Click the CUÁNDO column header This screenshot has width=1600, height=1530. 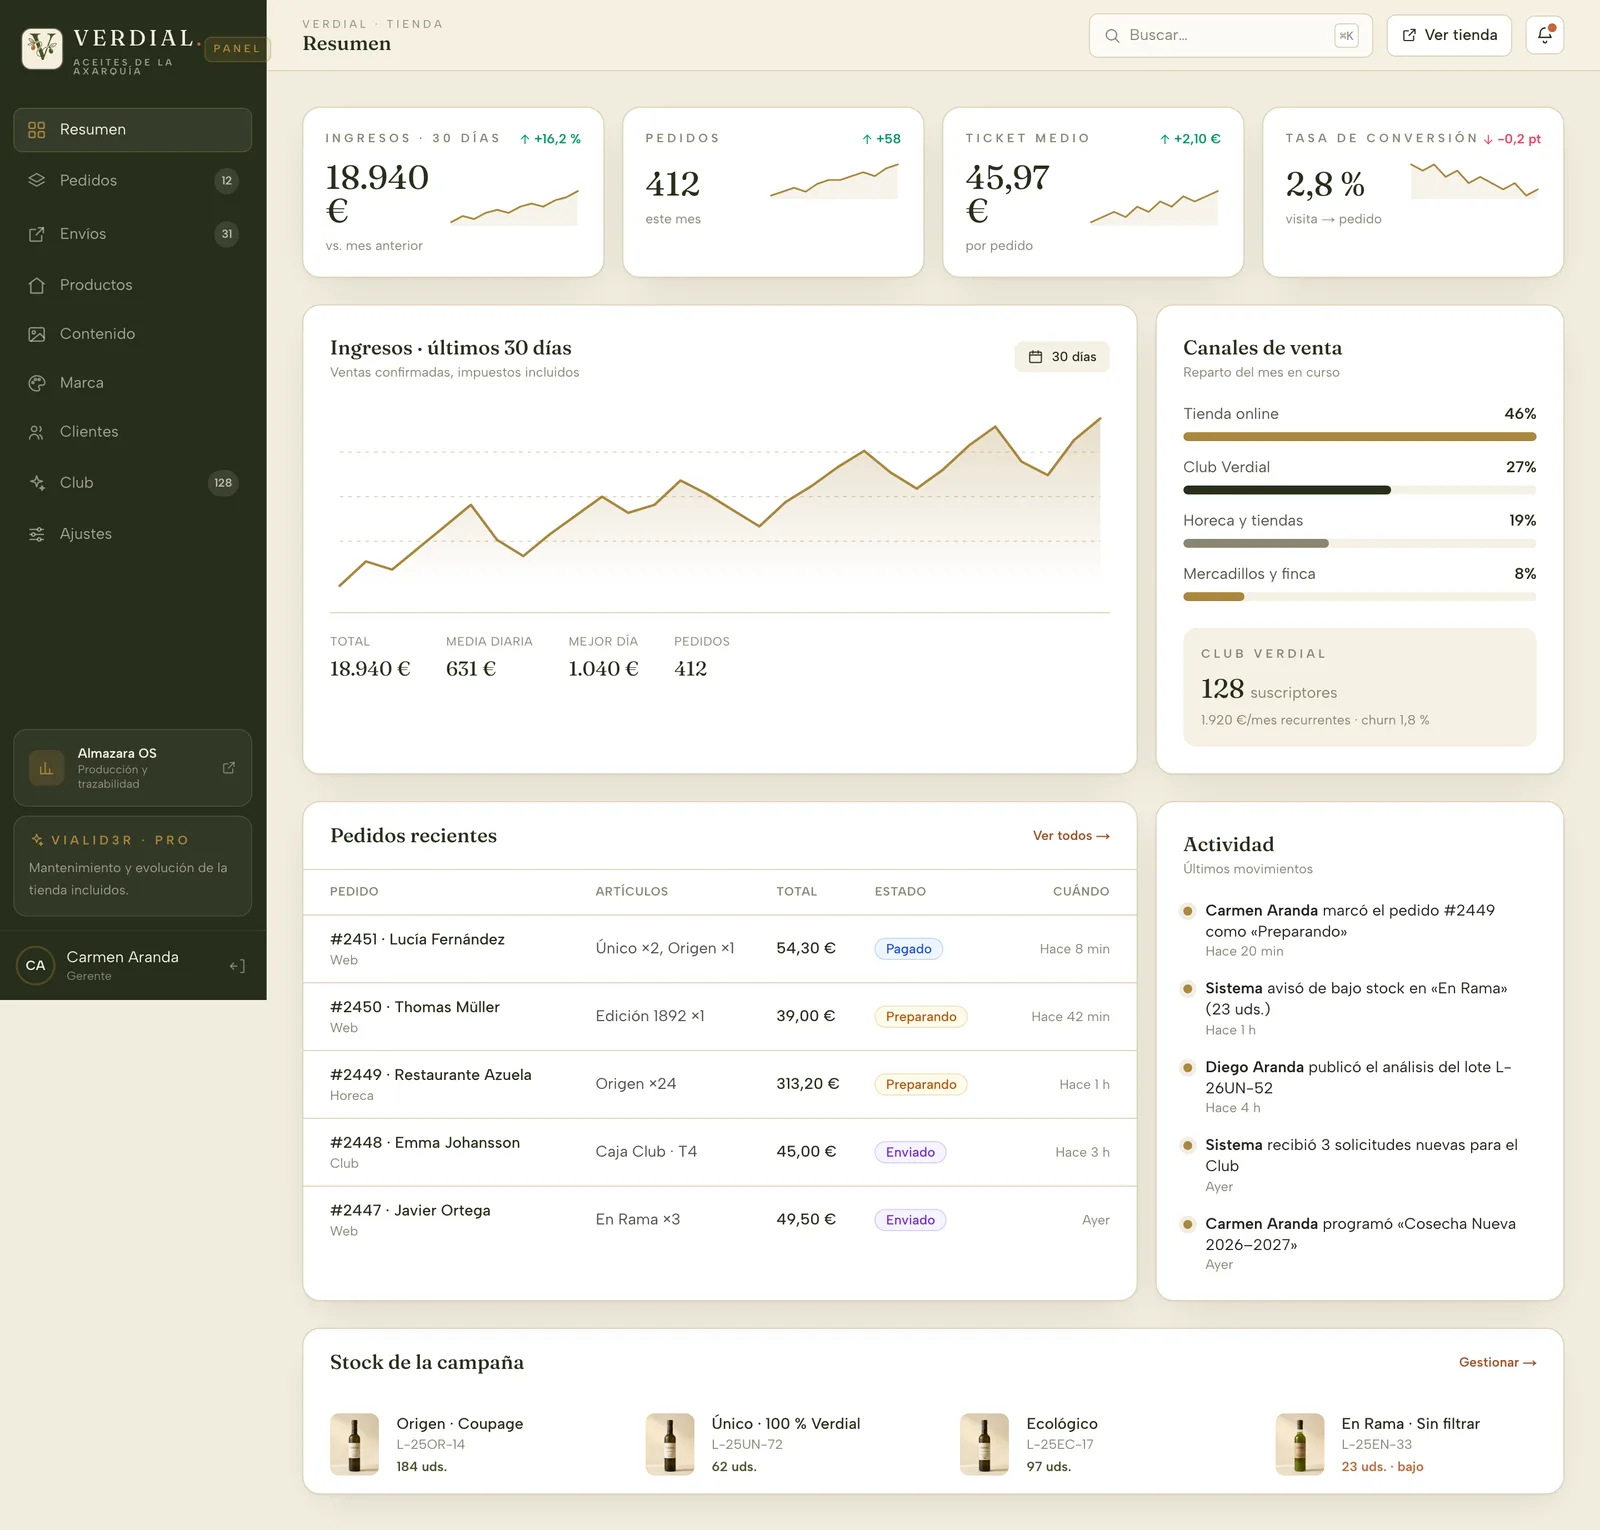tap(1081, 892)
